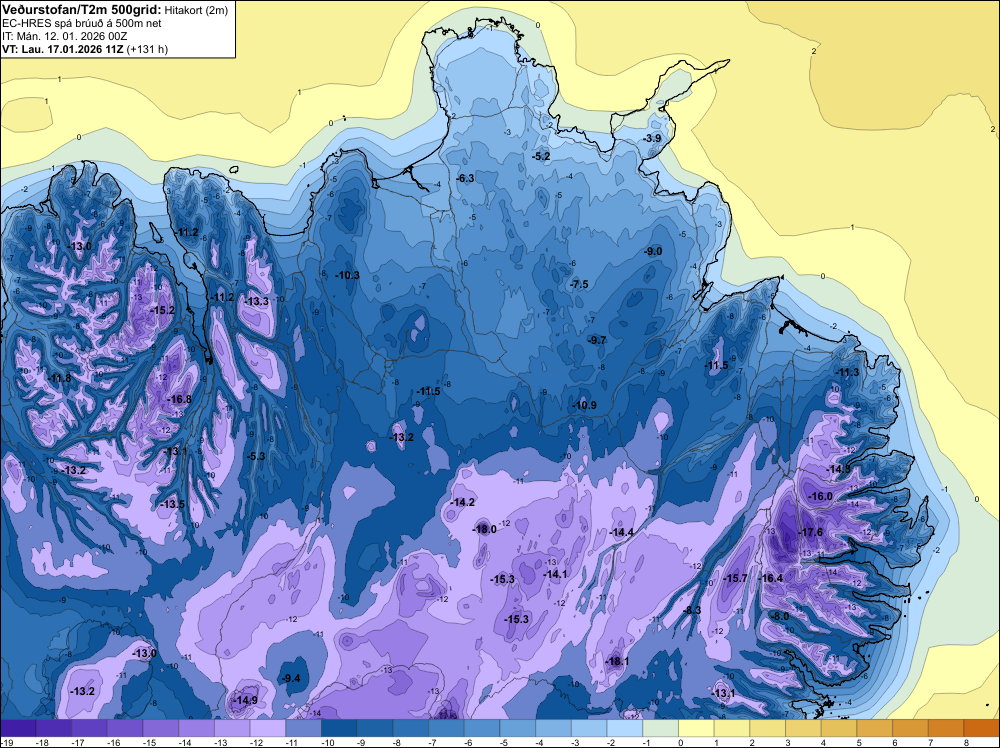Click the -16.4 temperature label
Image resolution: width=1000 pixels, height=748 pixels.
771,578
